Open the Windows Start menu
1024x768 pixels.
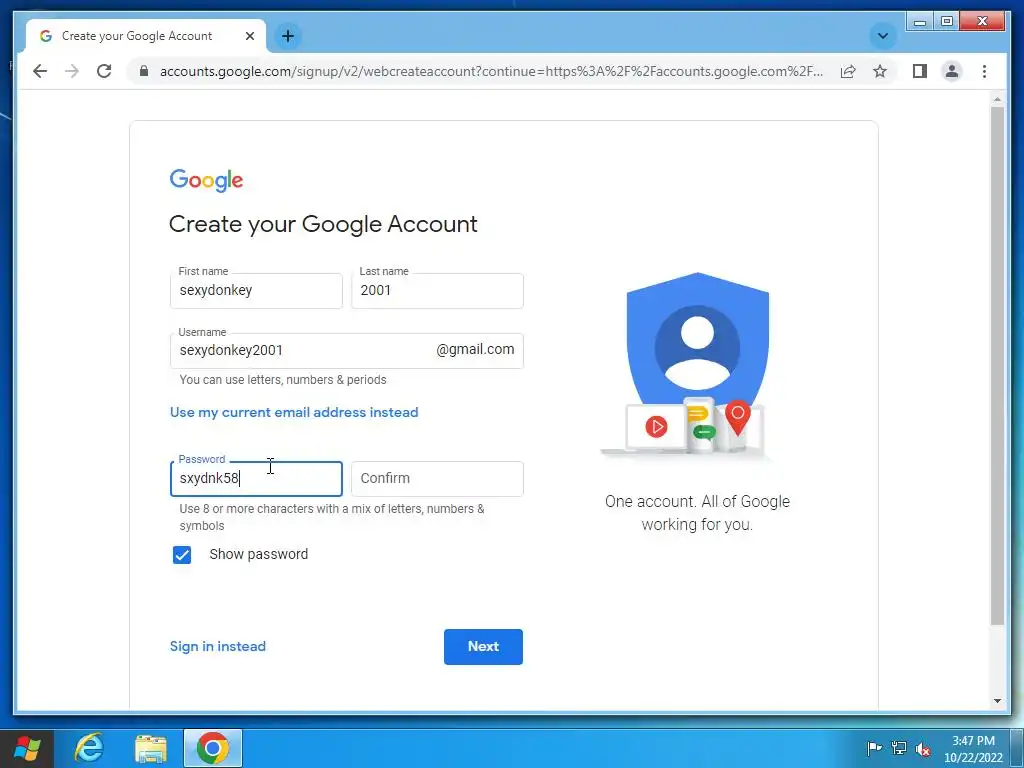click(x=27, y=748)
